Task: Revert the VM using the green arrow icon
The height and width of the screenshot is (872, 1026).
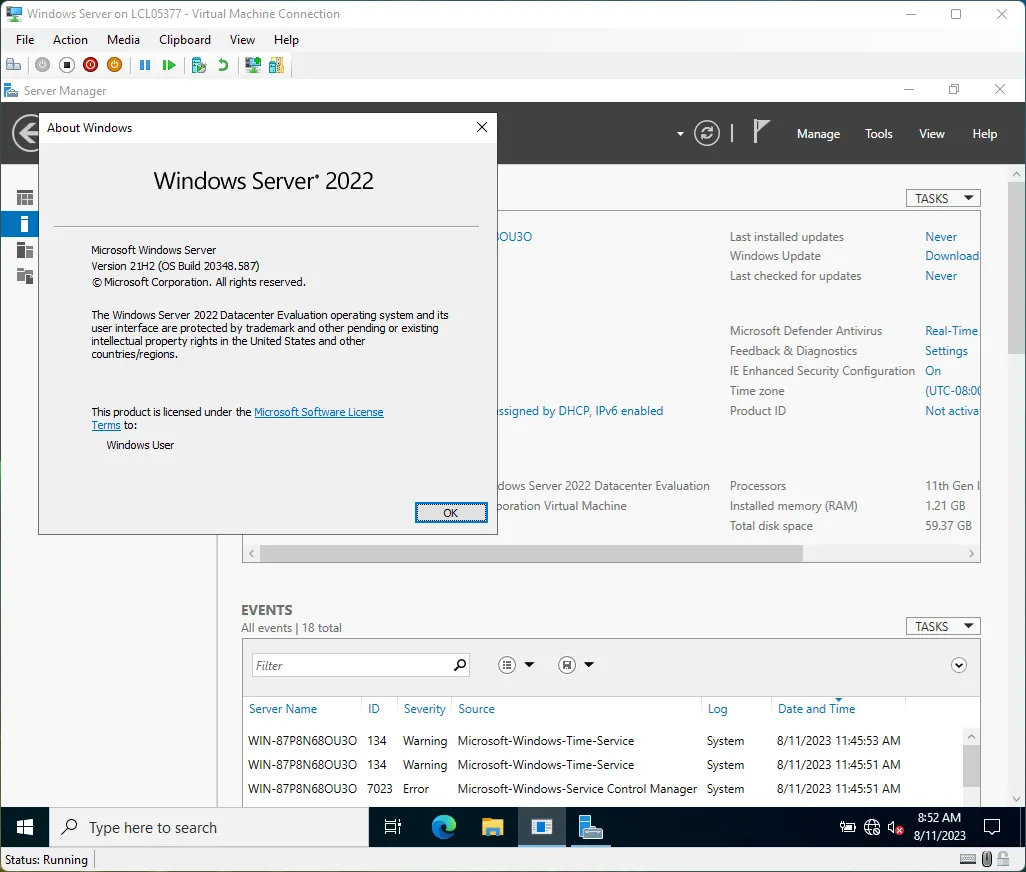Action: tap(220, 64)
